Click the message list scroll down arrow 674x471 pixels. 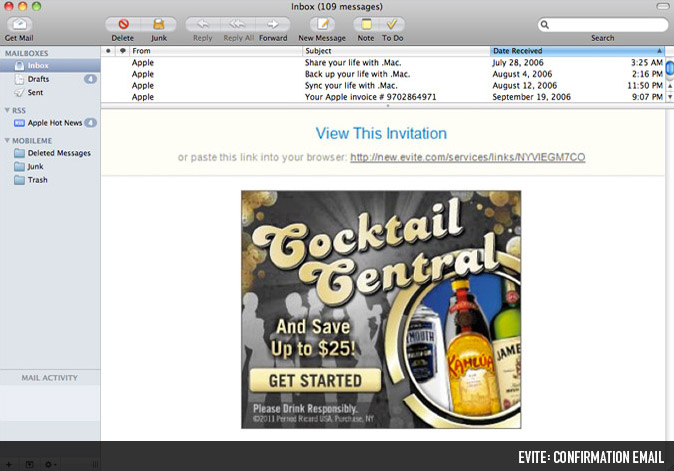click(x=669, y=97)
